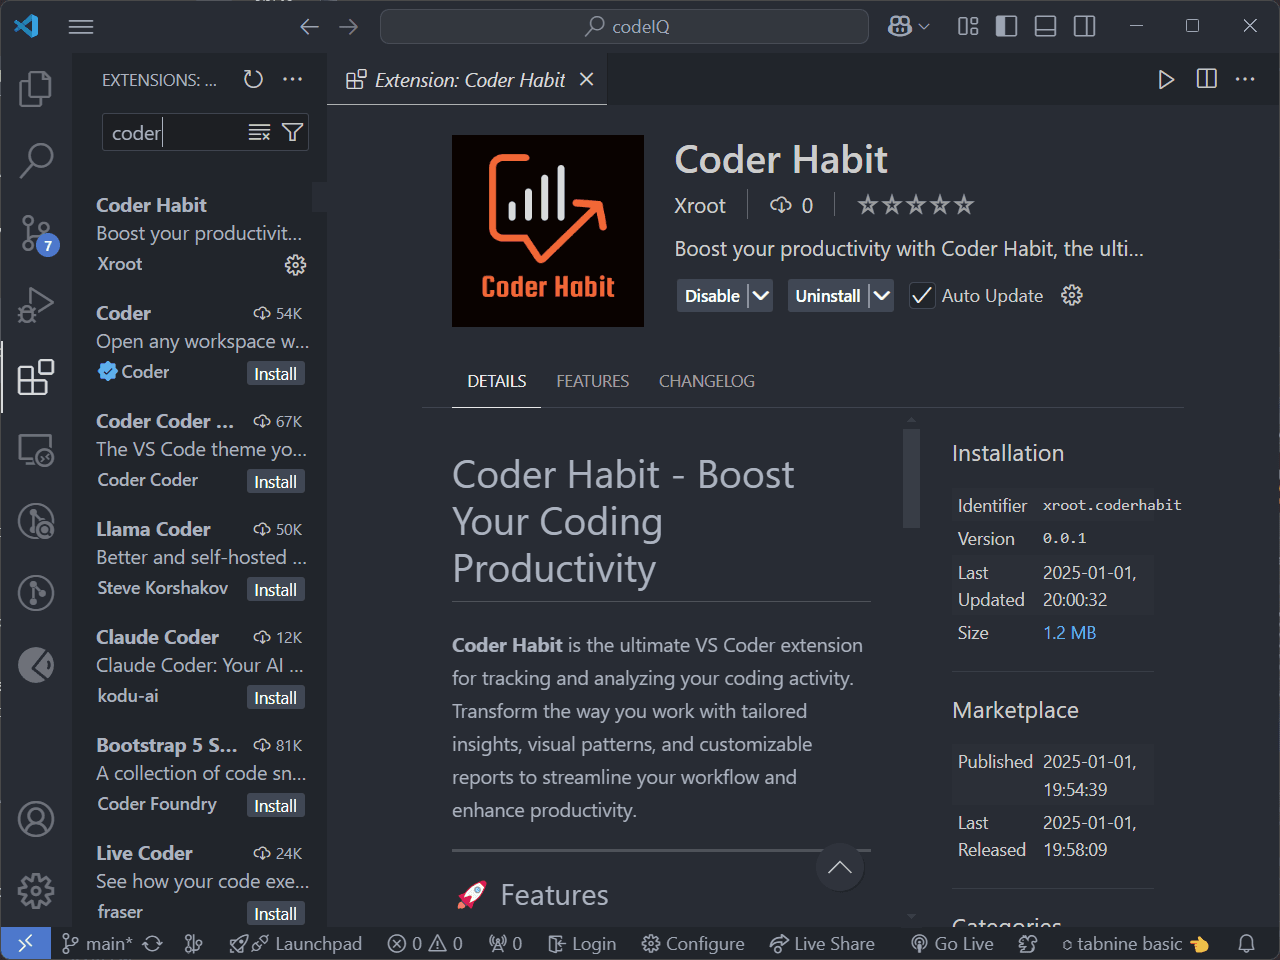Go back with the left arrow
This screenshot has width=1280, height=960.
click(x=309, y=27)
